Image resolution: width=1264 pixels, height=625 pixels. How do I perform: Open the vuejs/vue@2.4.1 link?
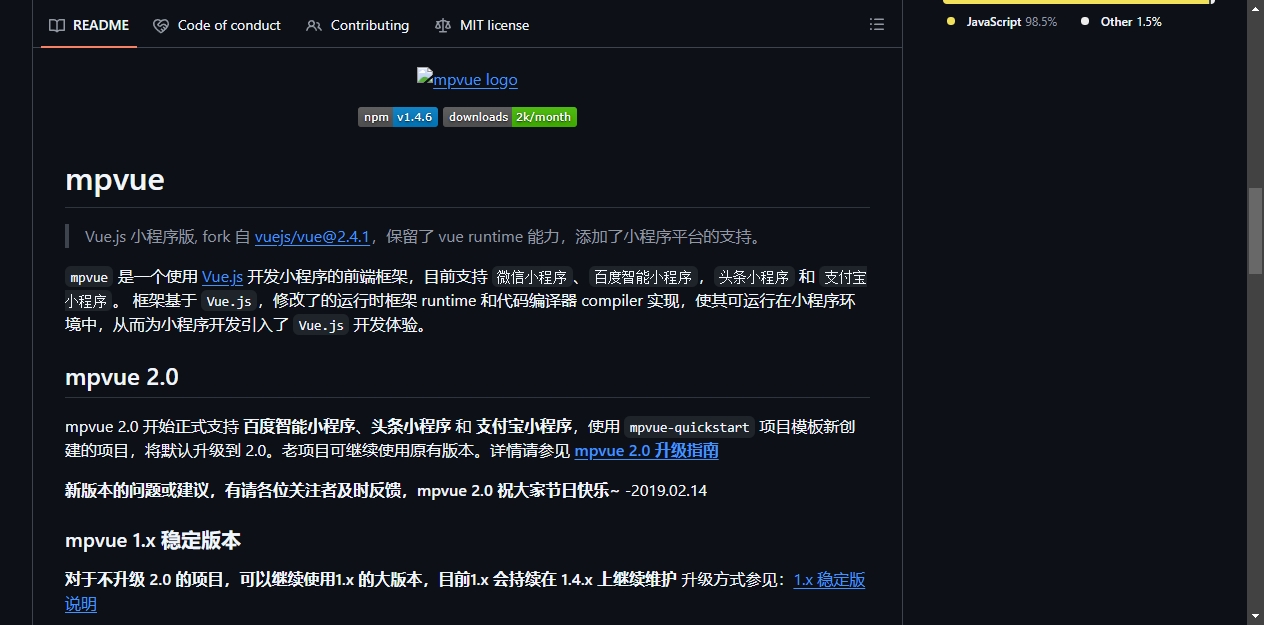(x=312, y=237)
